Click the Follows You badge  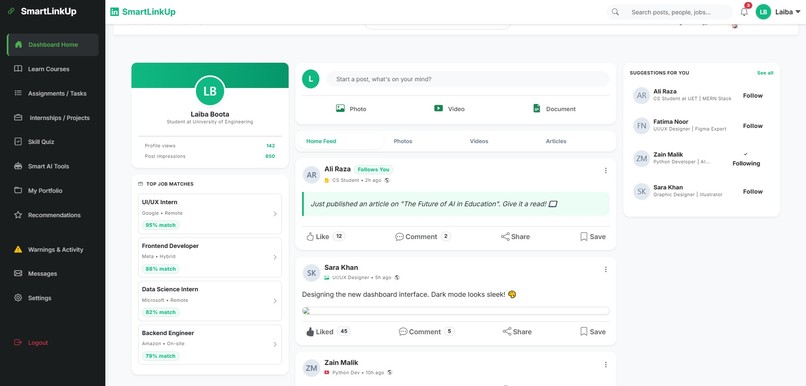tap(374, 170)
